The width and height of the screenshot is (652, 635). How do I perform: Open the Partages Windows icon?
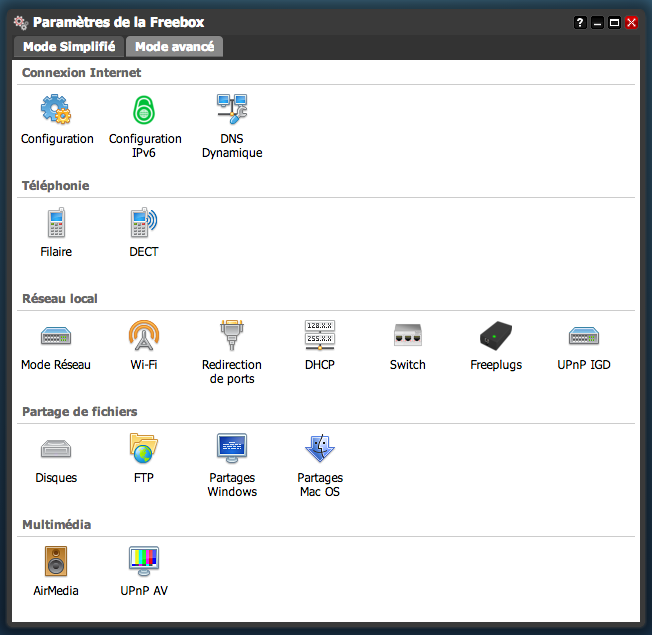click(x=232, y=448)
